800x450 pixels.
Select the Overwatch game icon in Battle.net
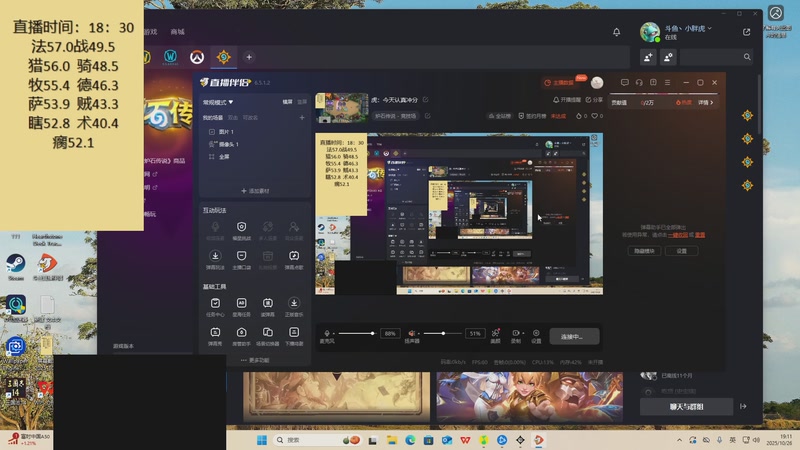197,57
